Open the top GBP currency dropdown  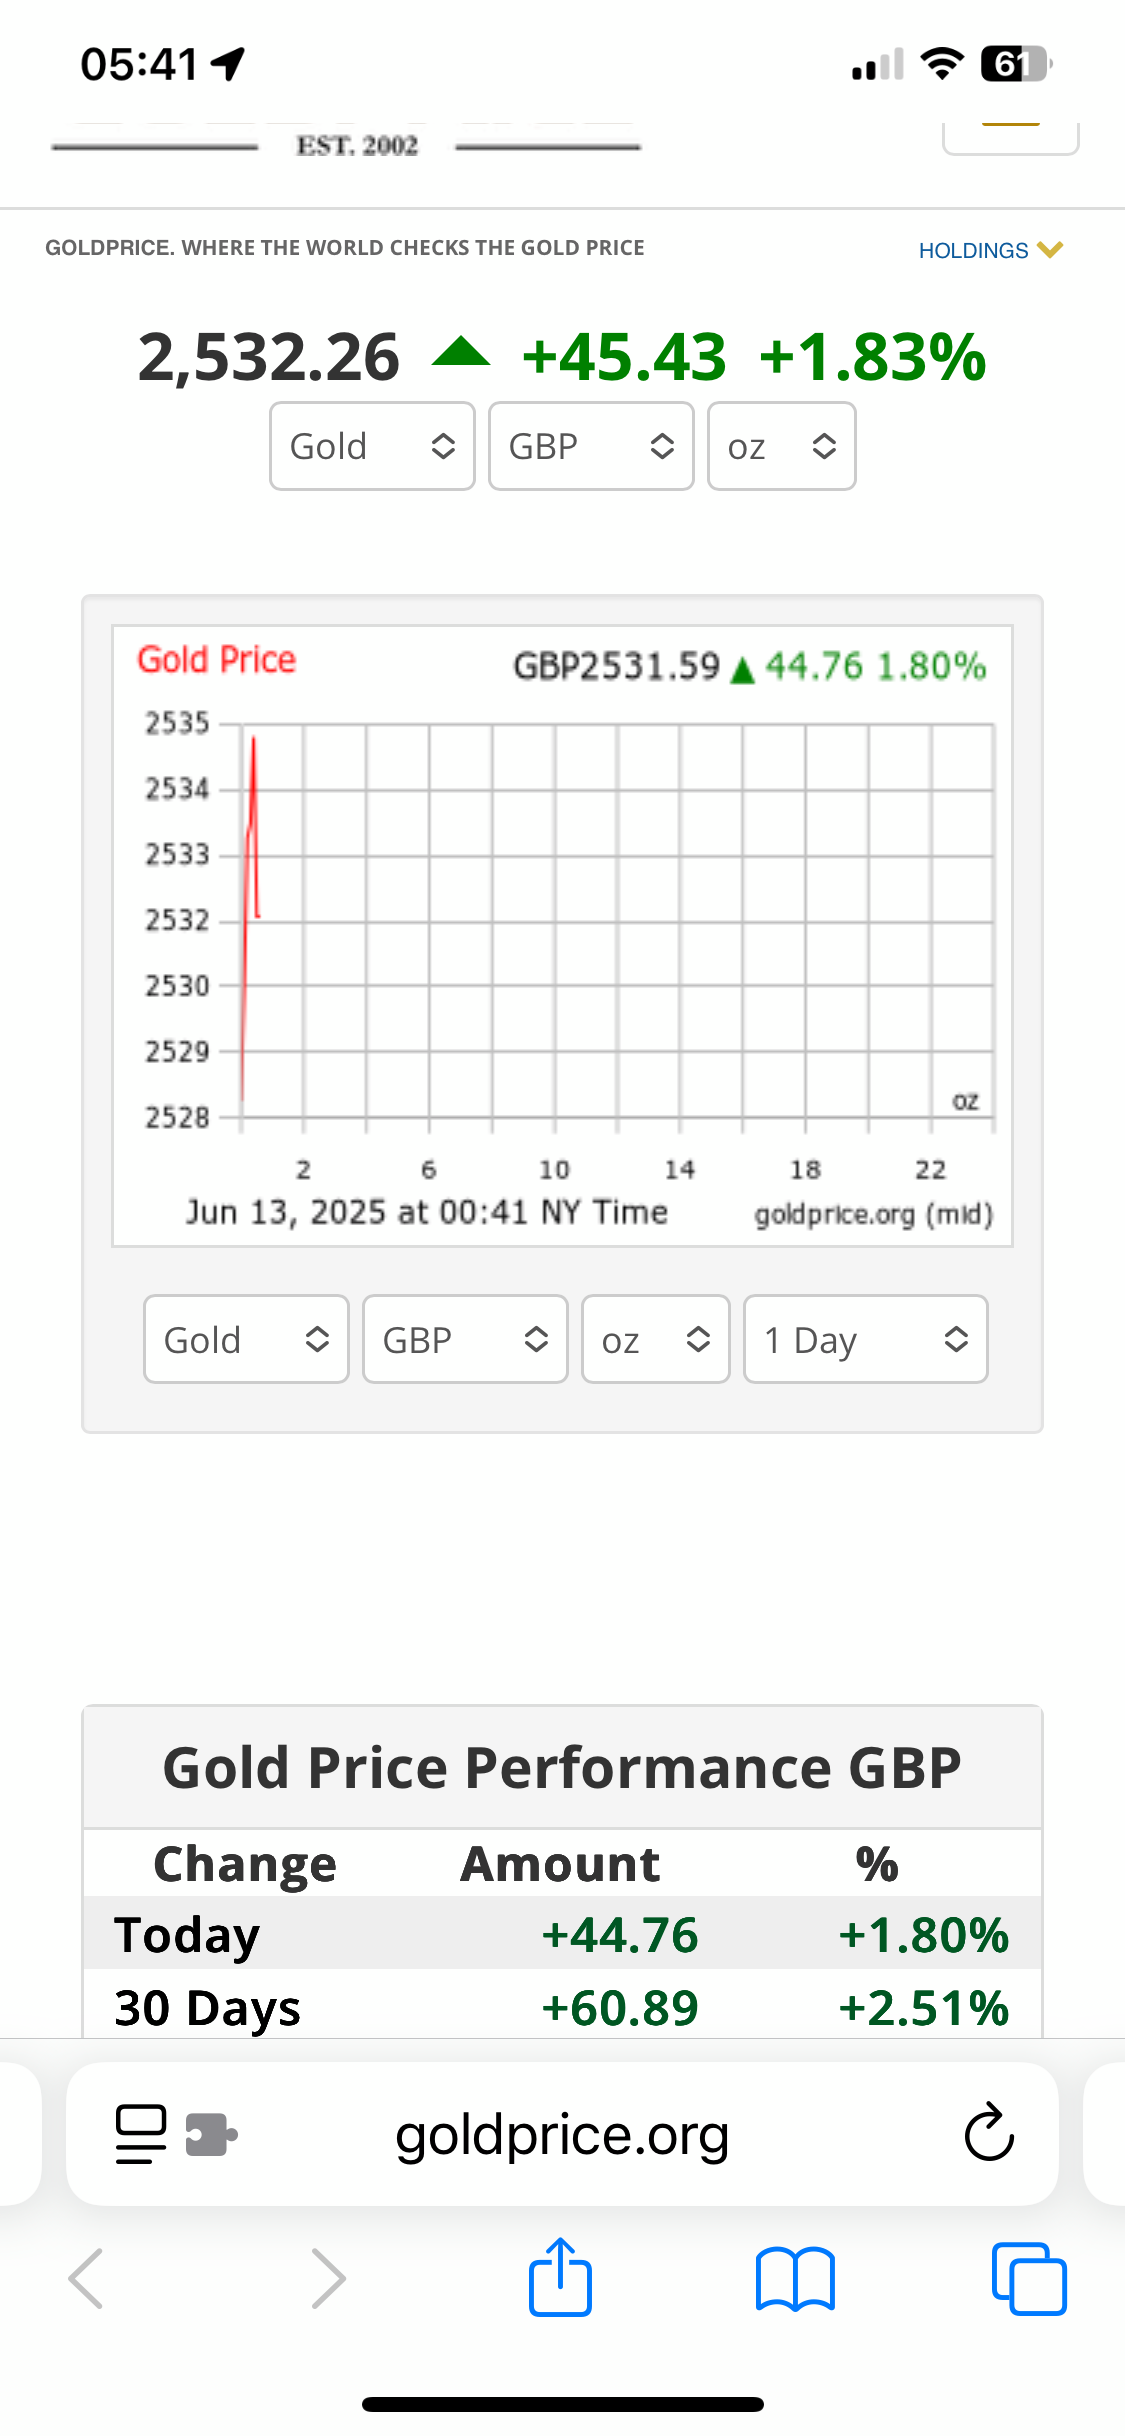[x=591, y=446]
